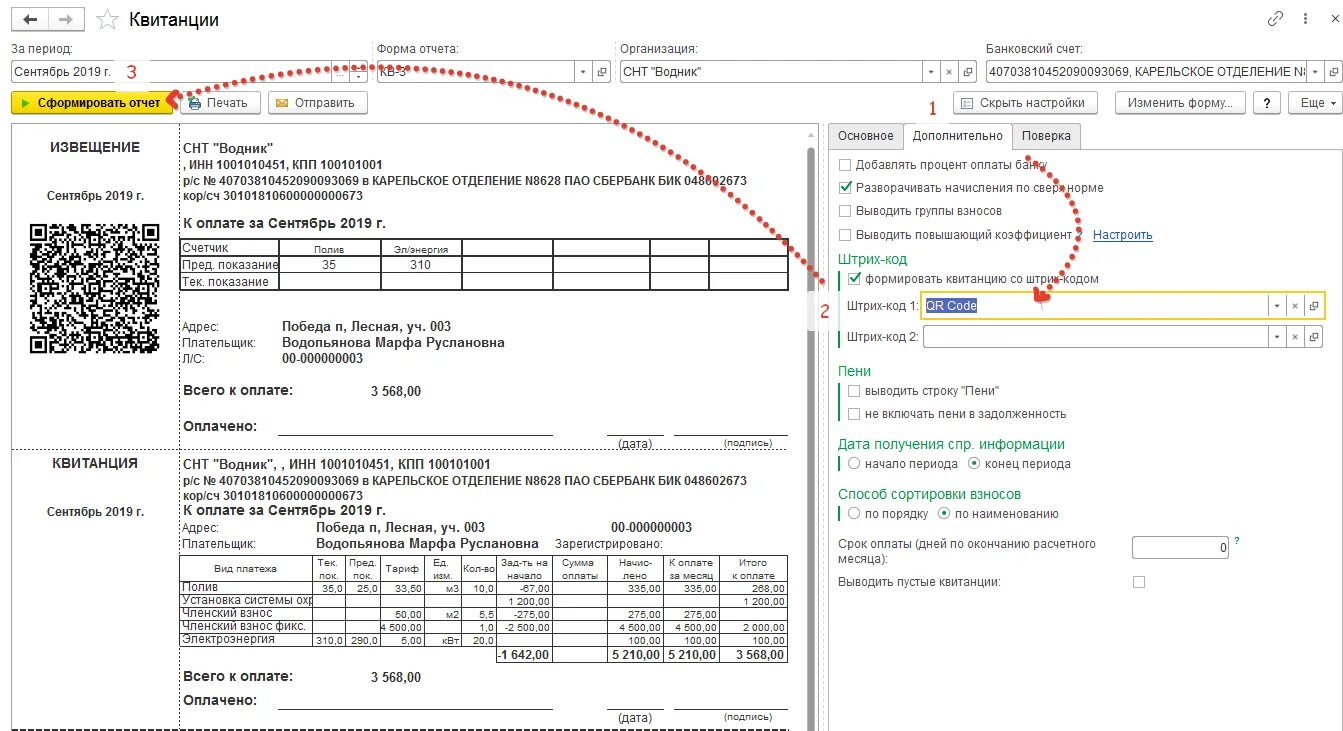Select по порядку sorting option

(x=853, y=514)
